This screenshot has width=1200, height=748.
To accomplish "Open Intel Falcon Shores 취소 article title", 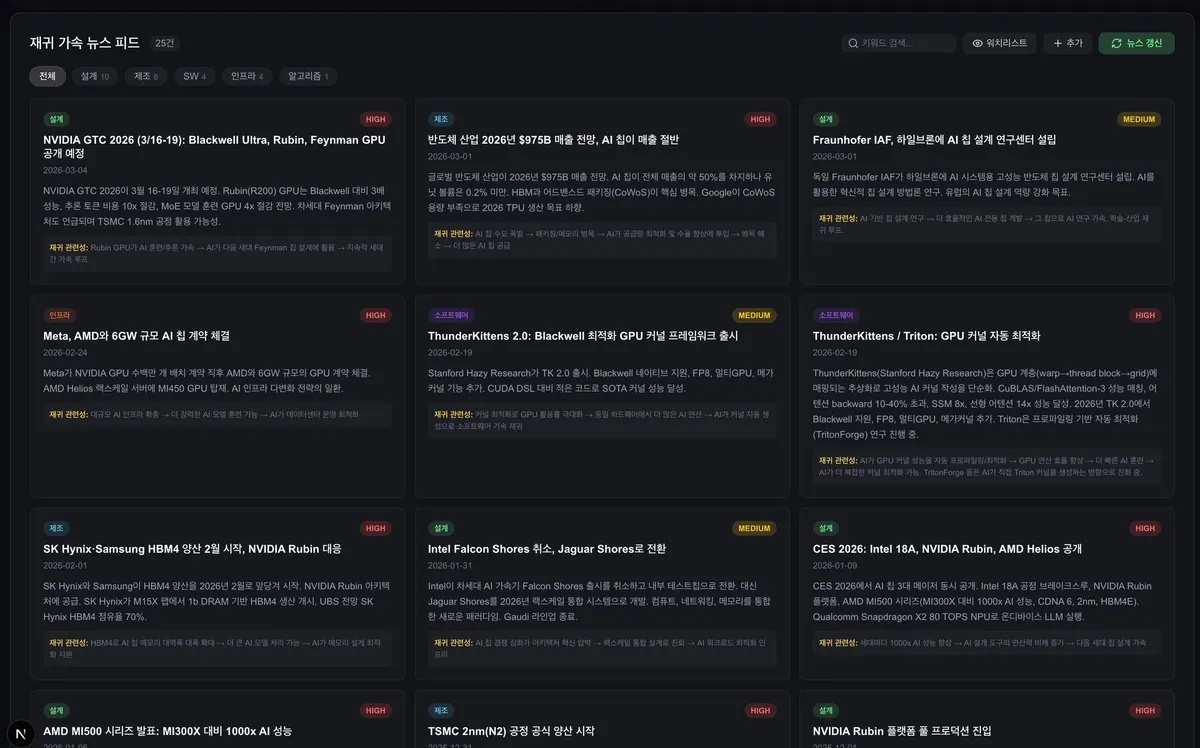I will tap(547, 549).
